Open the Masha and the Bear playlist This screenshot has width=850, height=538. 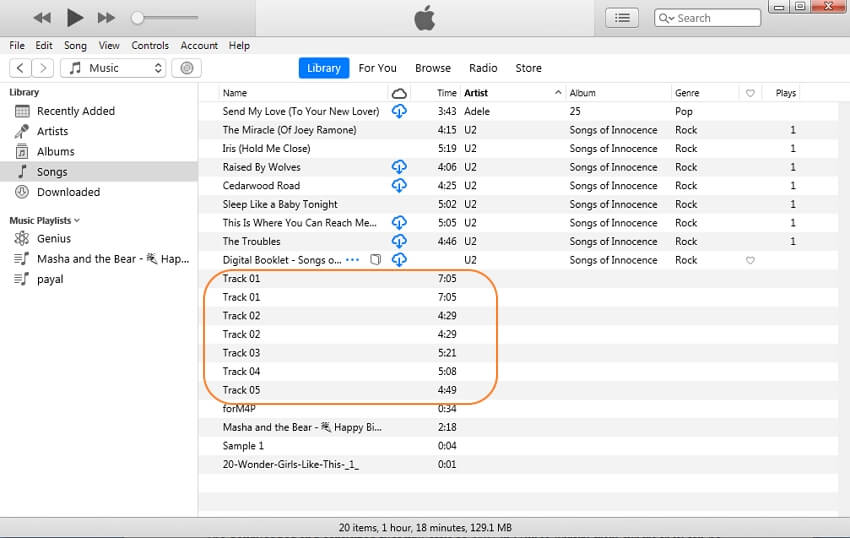pyautogui.click(x=99, y=259)
